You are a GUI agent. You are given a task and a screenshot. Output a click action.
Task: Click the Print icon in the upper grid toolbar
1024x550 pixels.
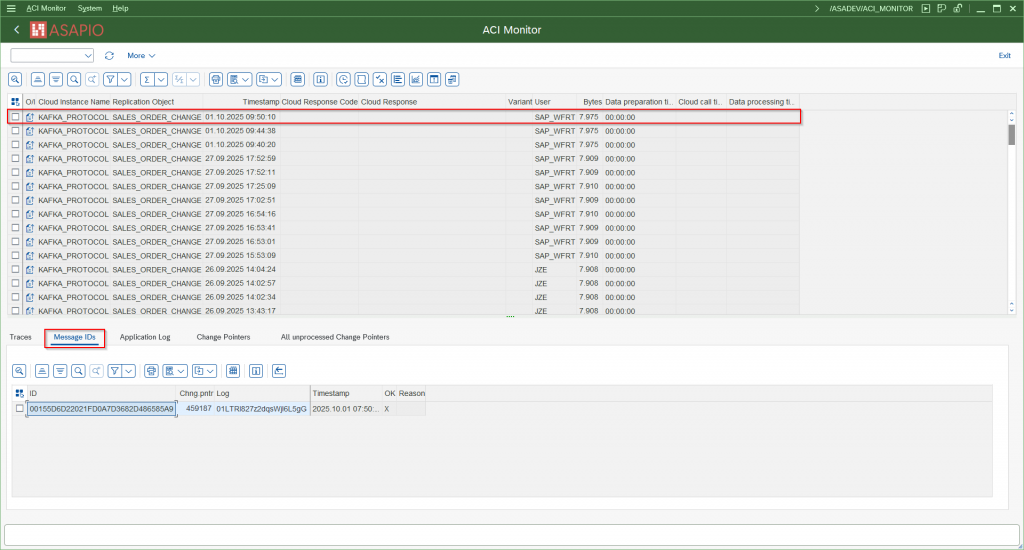(x=216, y=79)
